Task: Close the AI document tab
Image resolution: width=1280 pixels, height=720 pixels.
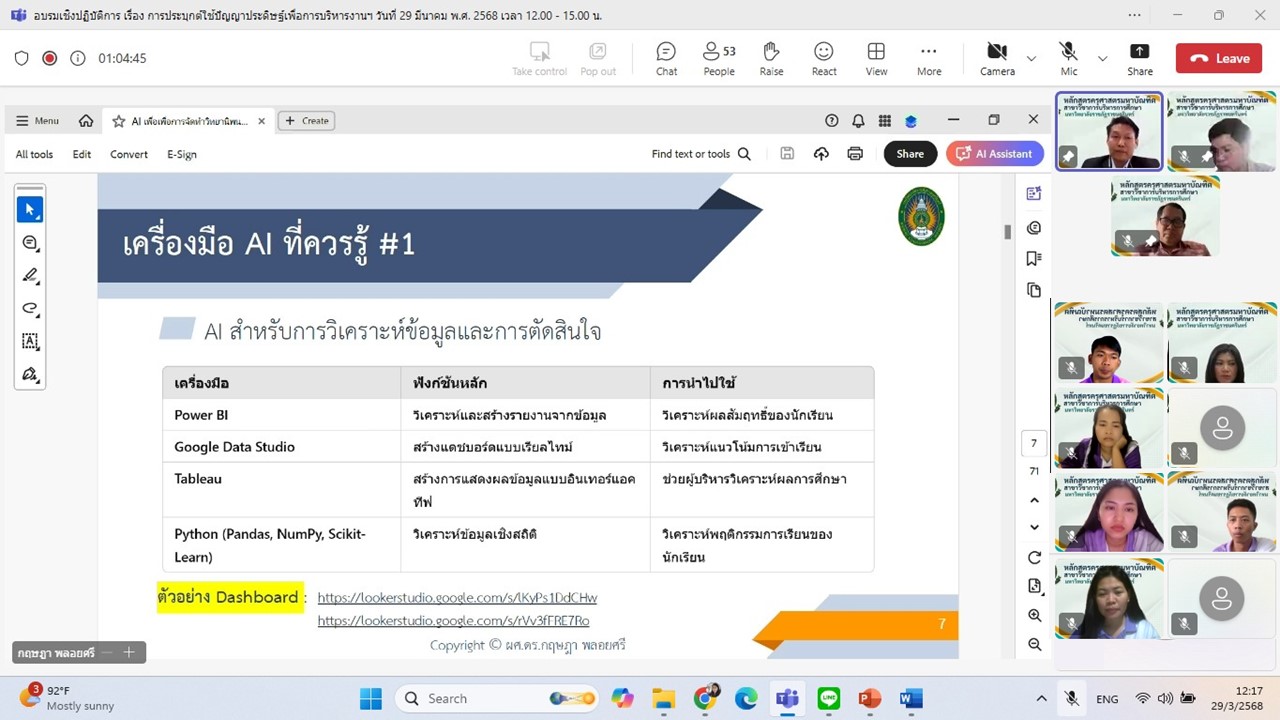Action: 261,121
